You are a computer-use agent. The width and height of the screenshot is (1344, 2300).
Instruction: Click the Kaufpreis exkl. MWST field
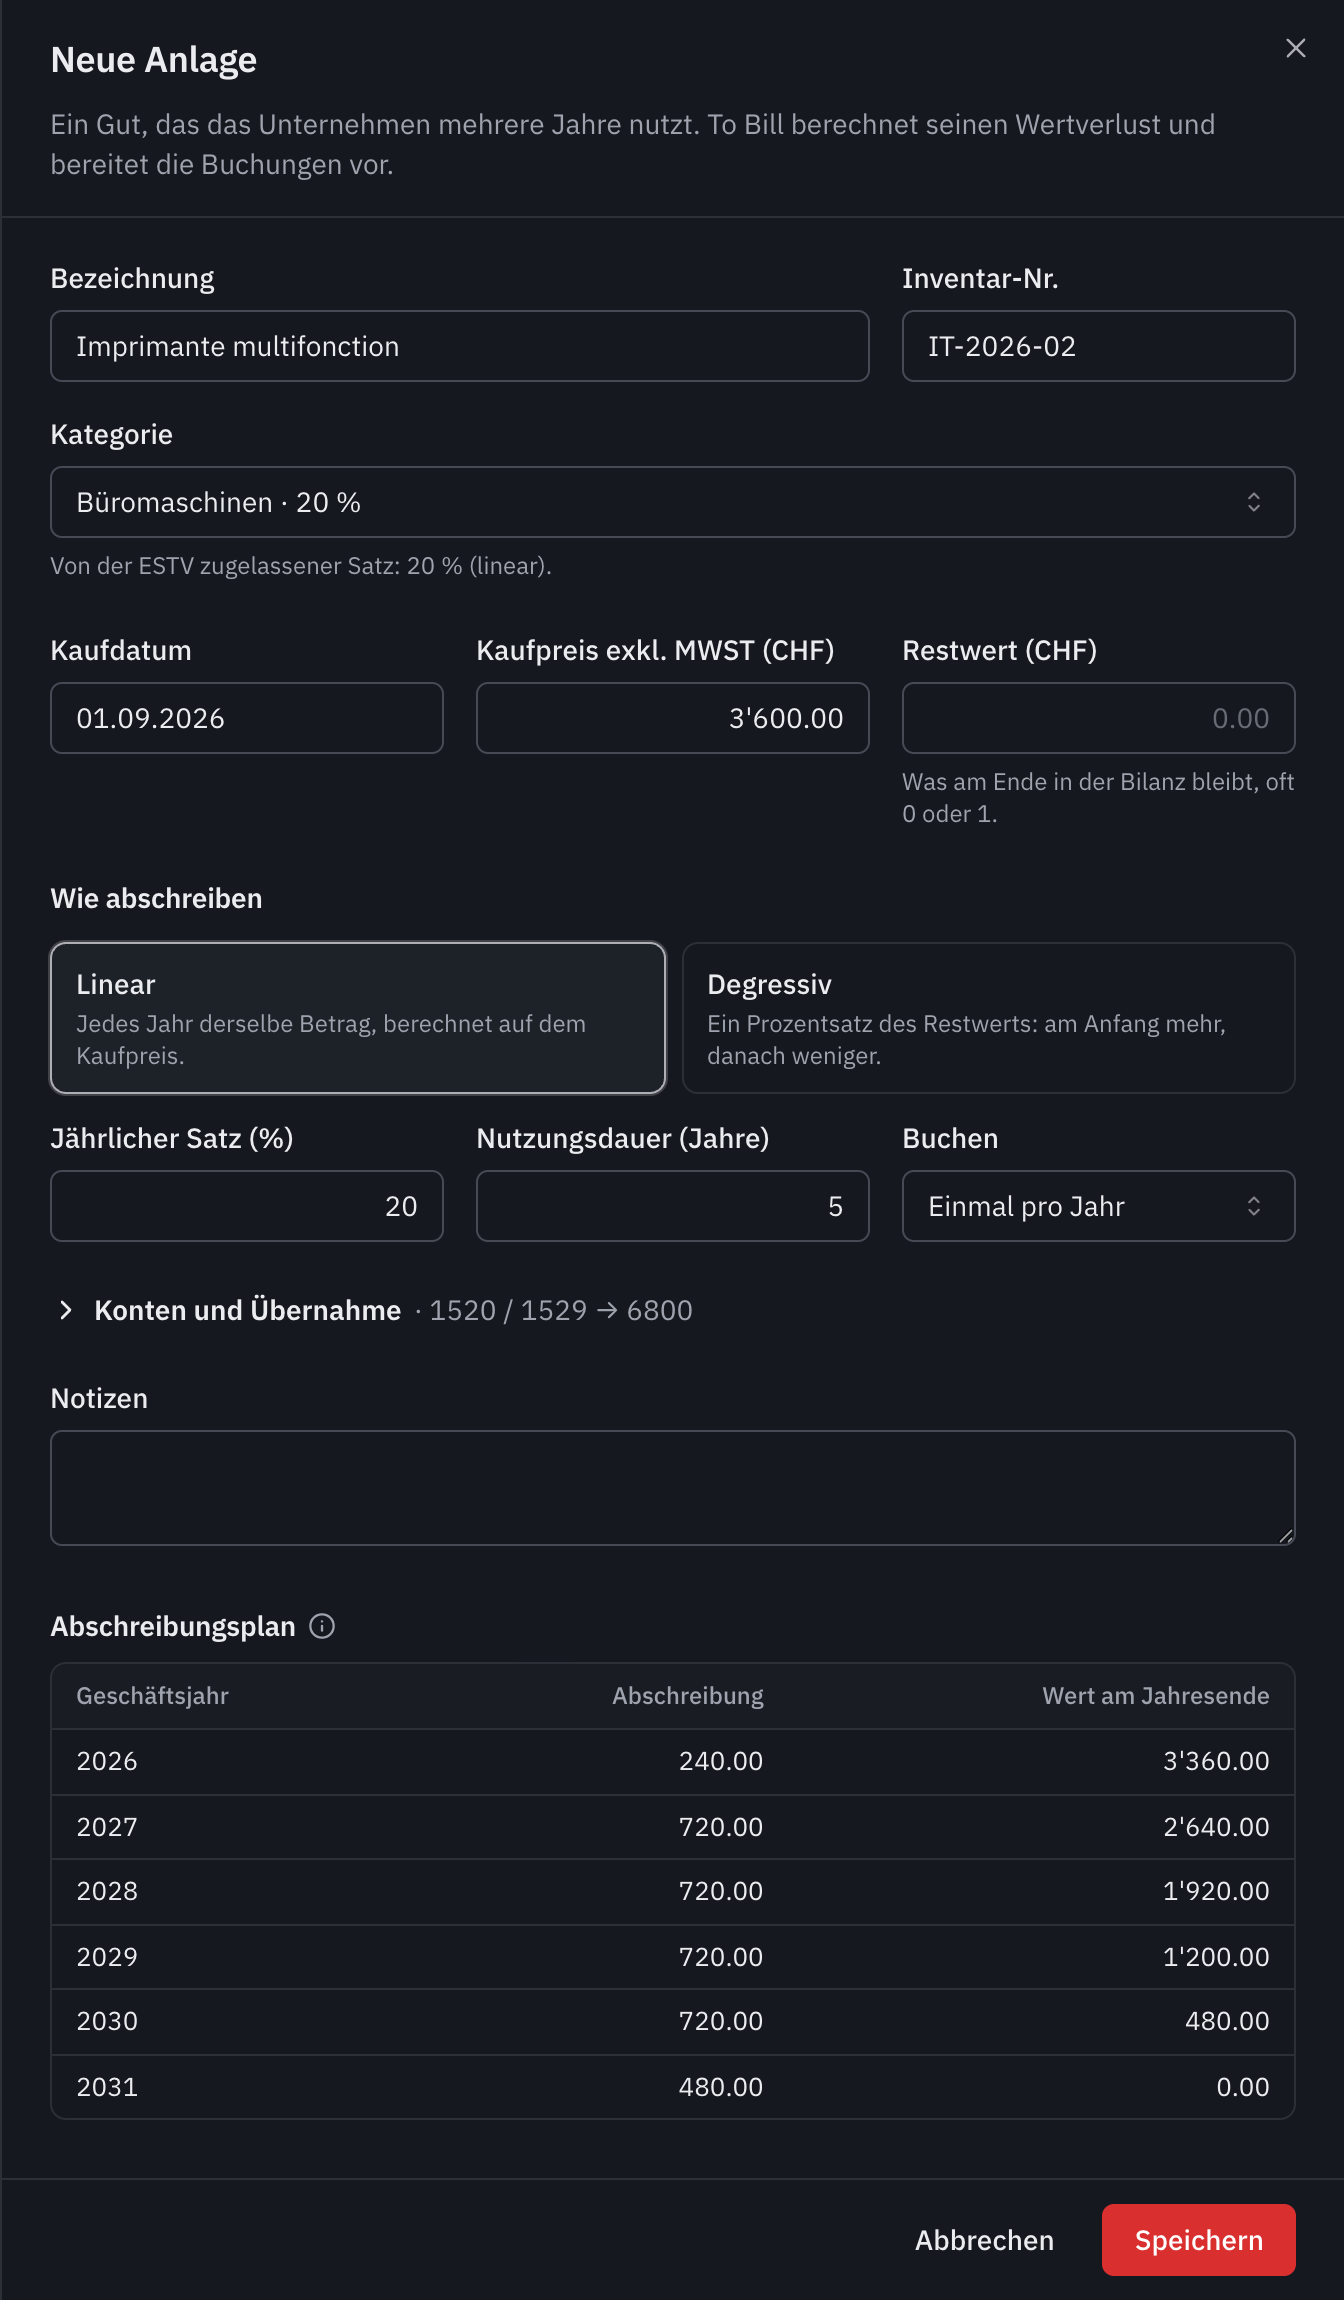pyautogui.click(x=673, y=718)
